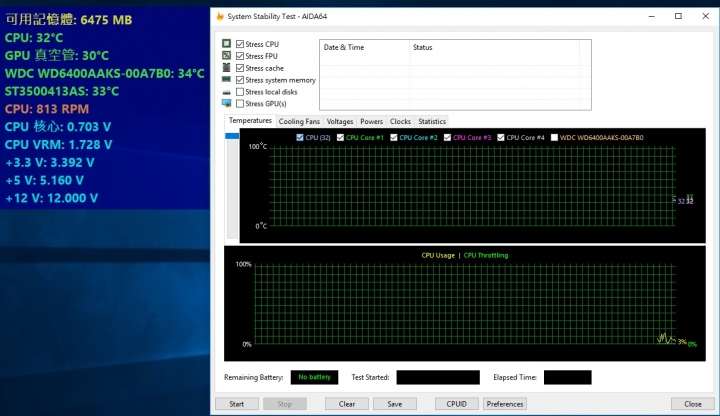
Task: Click the +5 V: 5.160 V readout
Action: point(45,180)
